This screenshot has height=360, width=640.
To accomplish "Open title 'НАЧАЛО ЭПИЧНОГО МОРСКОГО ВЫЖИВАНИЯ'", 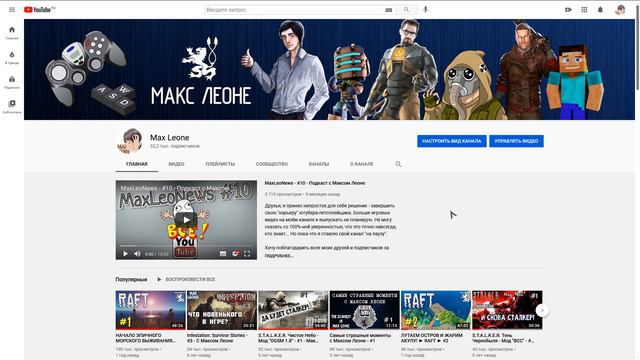I will click(x=146, y=338).
